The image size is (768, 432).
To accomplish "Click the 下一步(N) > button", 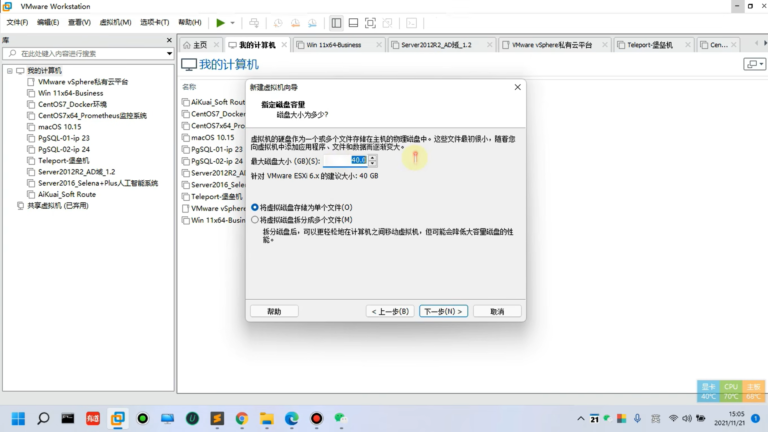I will (443, 312).
